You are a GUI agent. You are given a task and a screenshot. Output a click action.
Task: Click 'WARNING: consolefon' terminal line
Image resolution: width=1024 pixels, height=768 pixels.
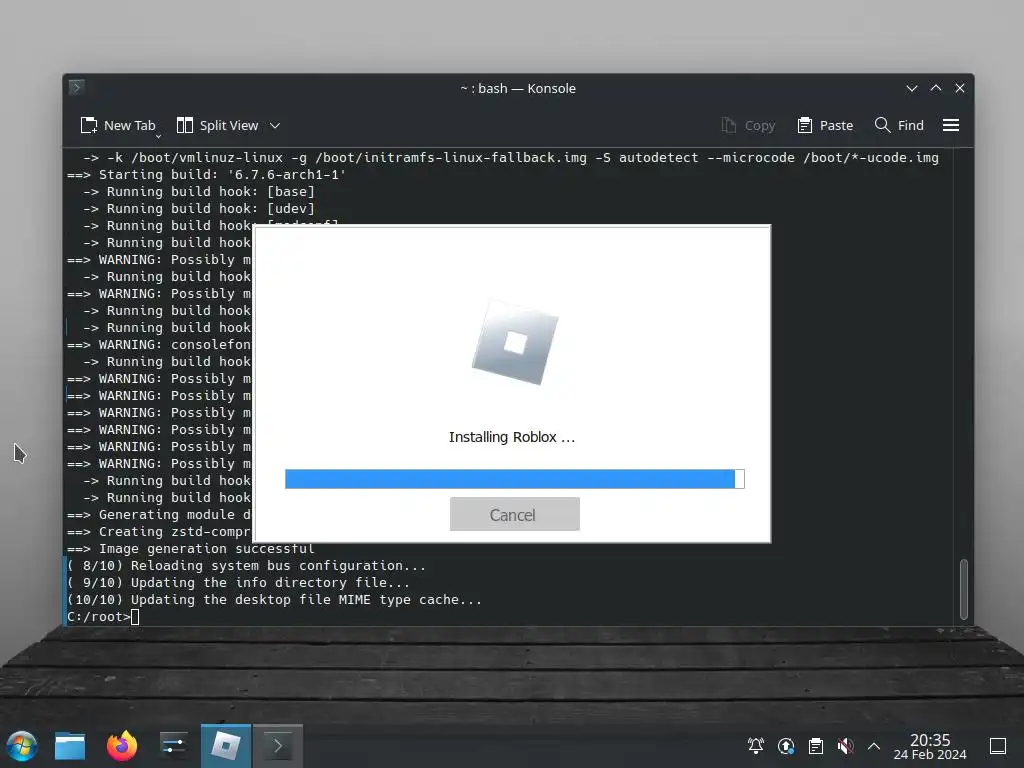pyautogui.click(x=159, y=344)
